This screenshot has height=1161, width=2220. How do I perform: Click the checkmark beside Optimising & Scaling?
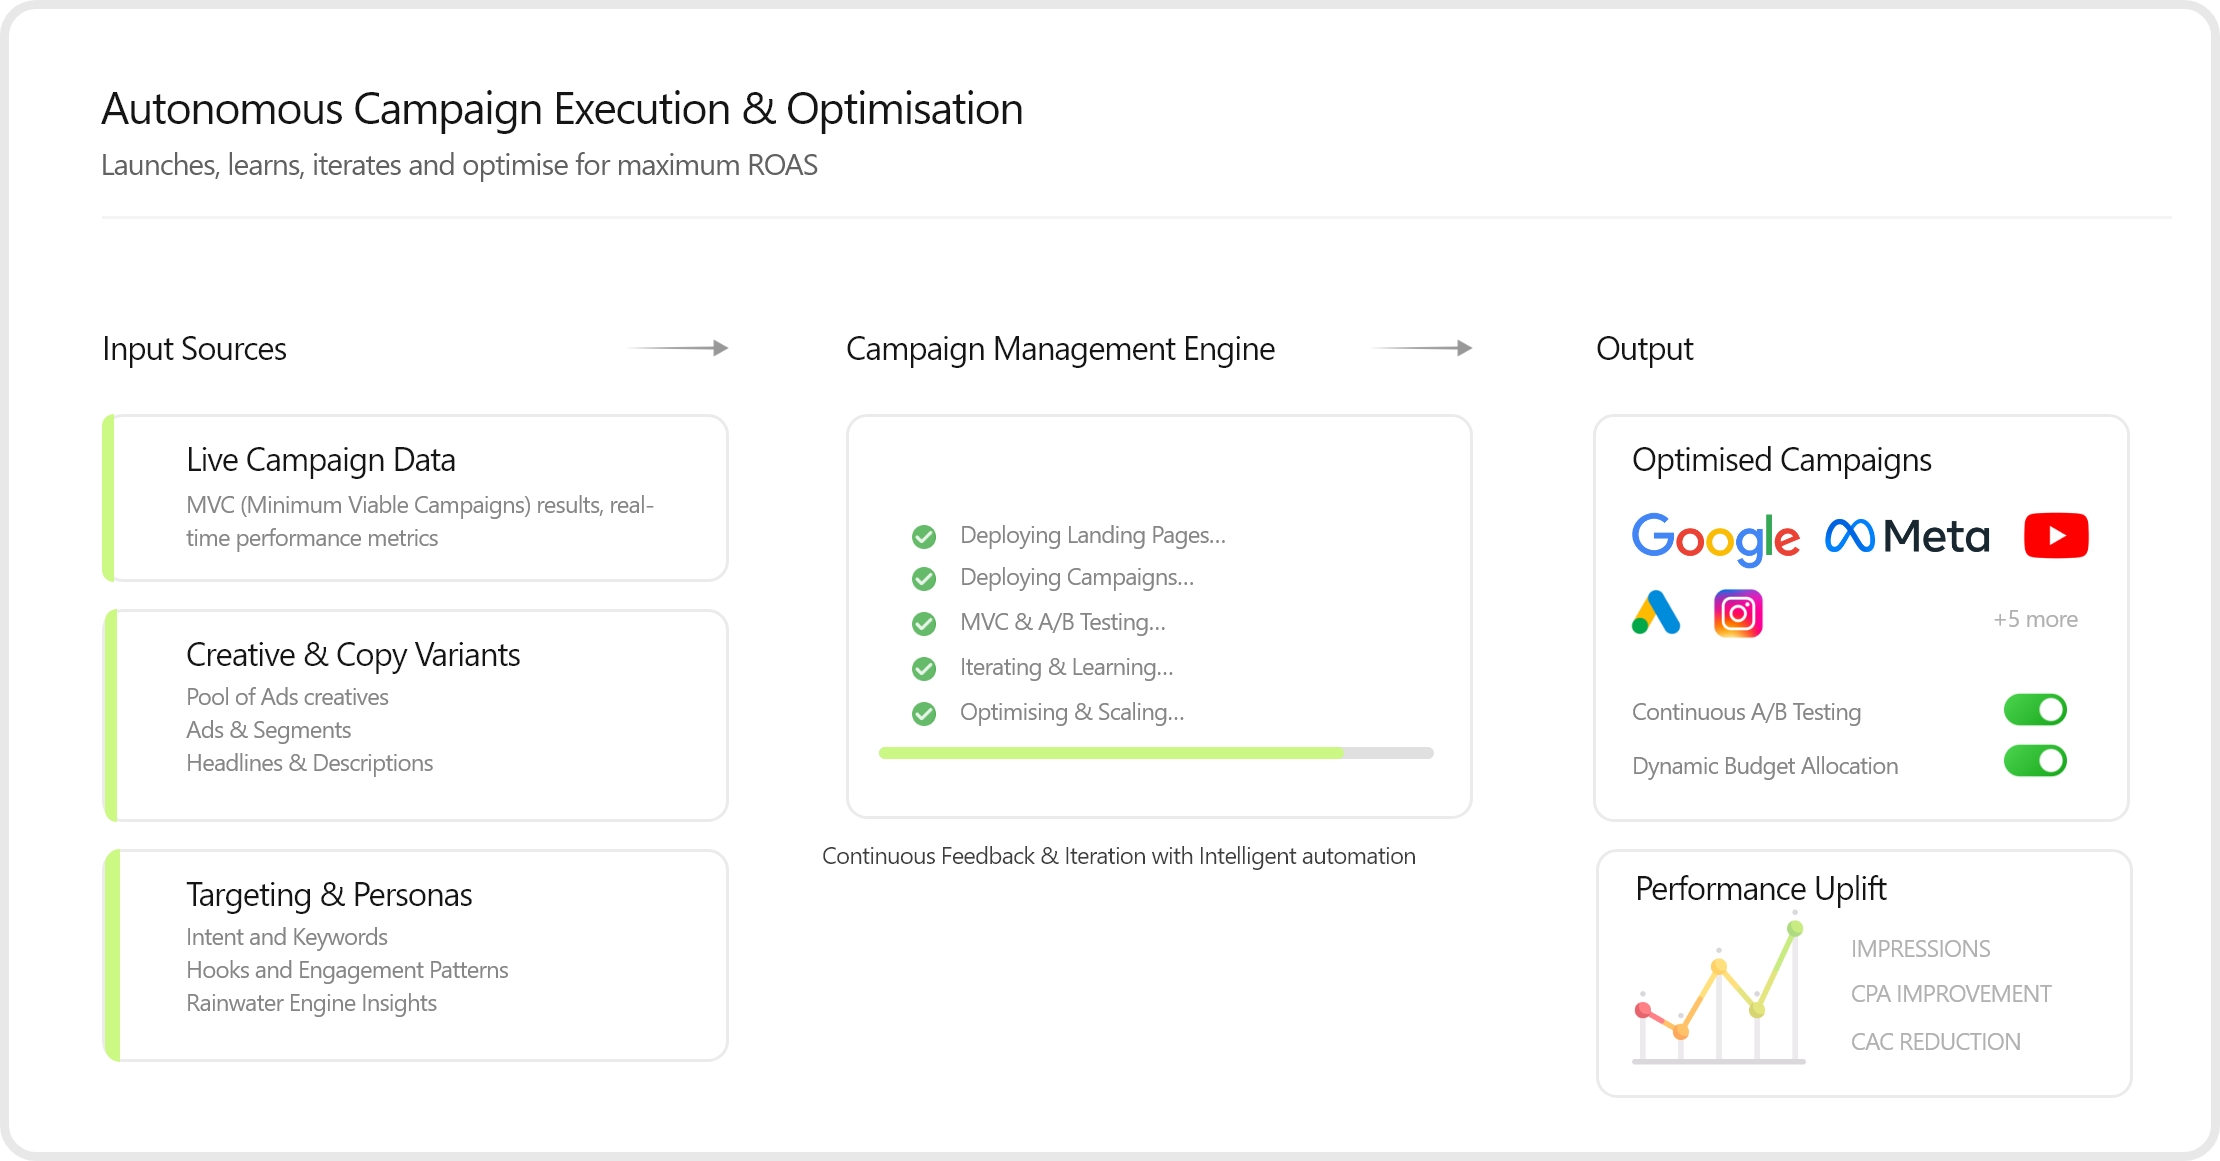pos(922,713)
